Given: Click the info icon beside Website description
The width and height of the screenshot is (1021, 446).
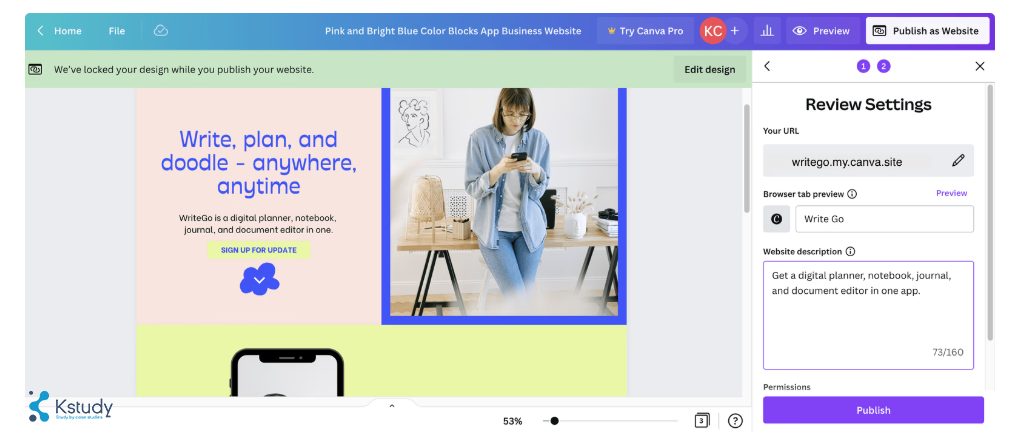Looking at the screenshot, I should (x=849, y=252).
